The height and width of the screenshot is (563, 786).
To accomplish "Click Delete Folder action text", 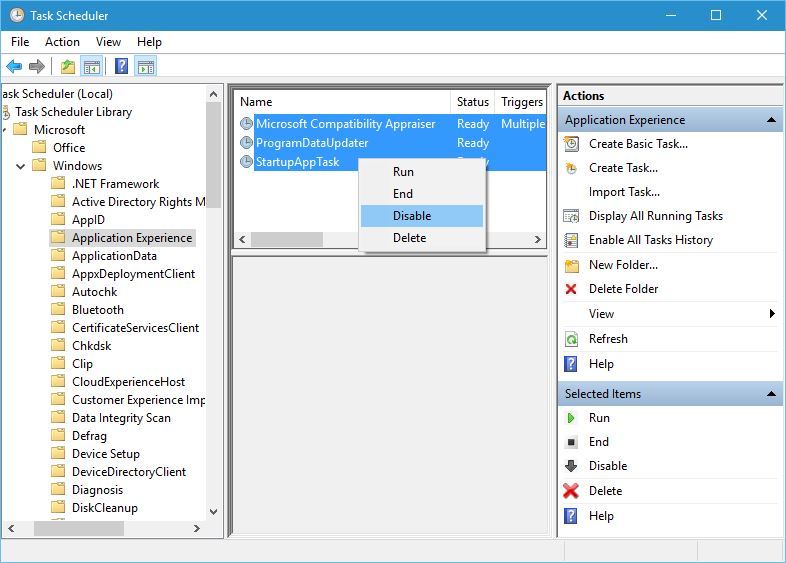I will coord(623,289).
